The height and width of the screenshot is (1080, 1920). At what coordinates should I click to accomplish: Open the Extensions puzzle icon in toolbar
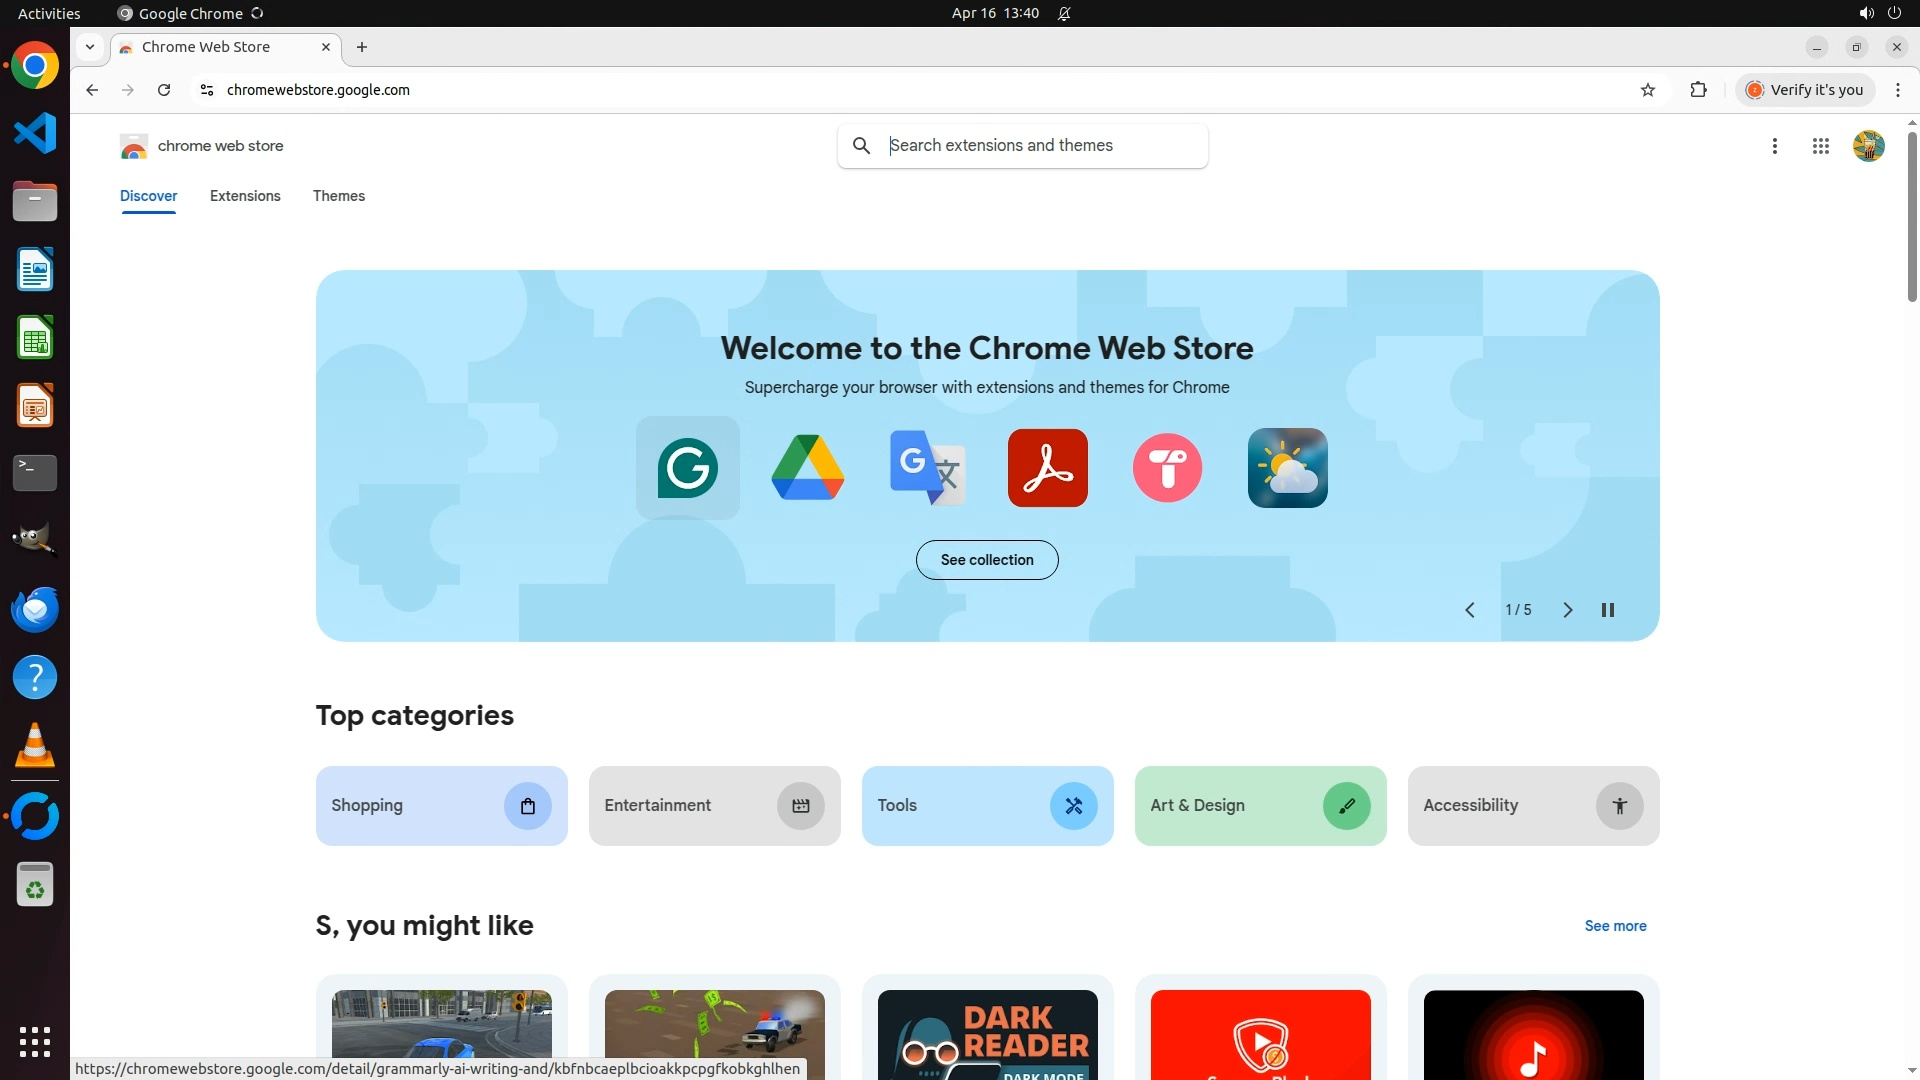point(1698,90)
